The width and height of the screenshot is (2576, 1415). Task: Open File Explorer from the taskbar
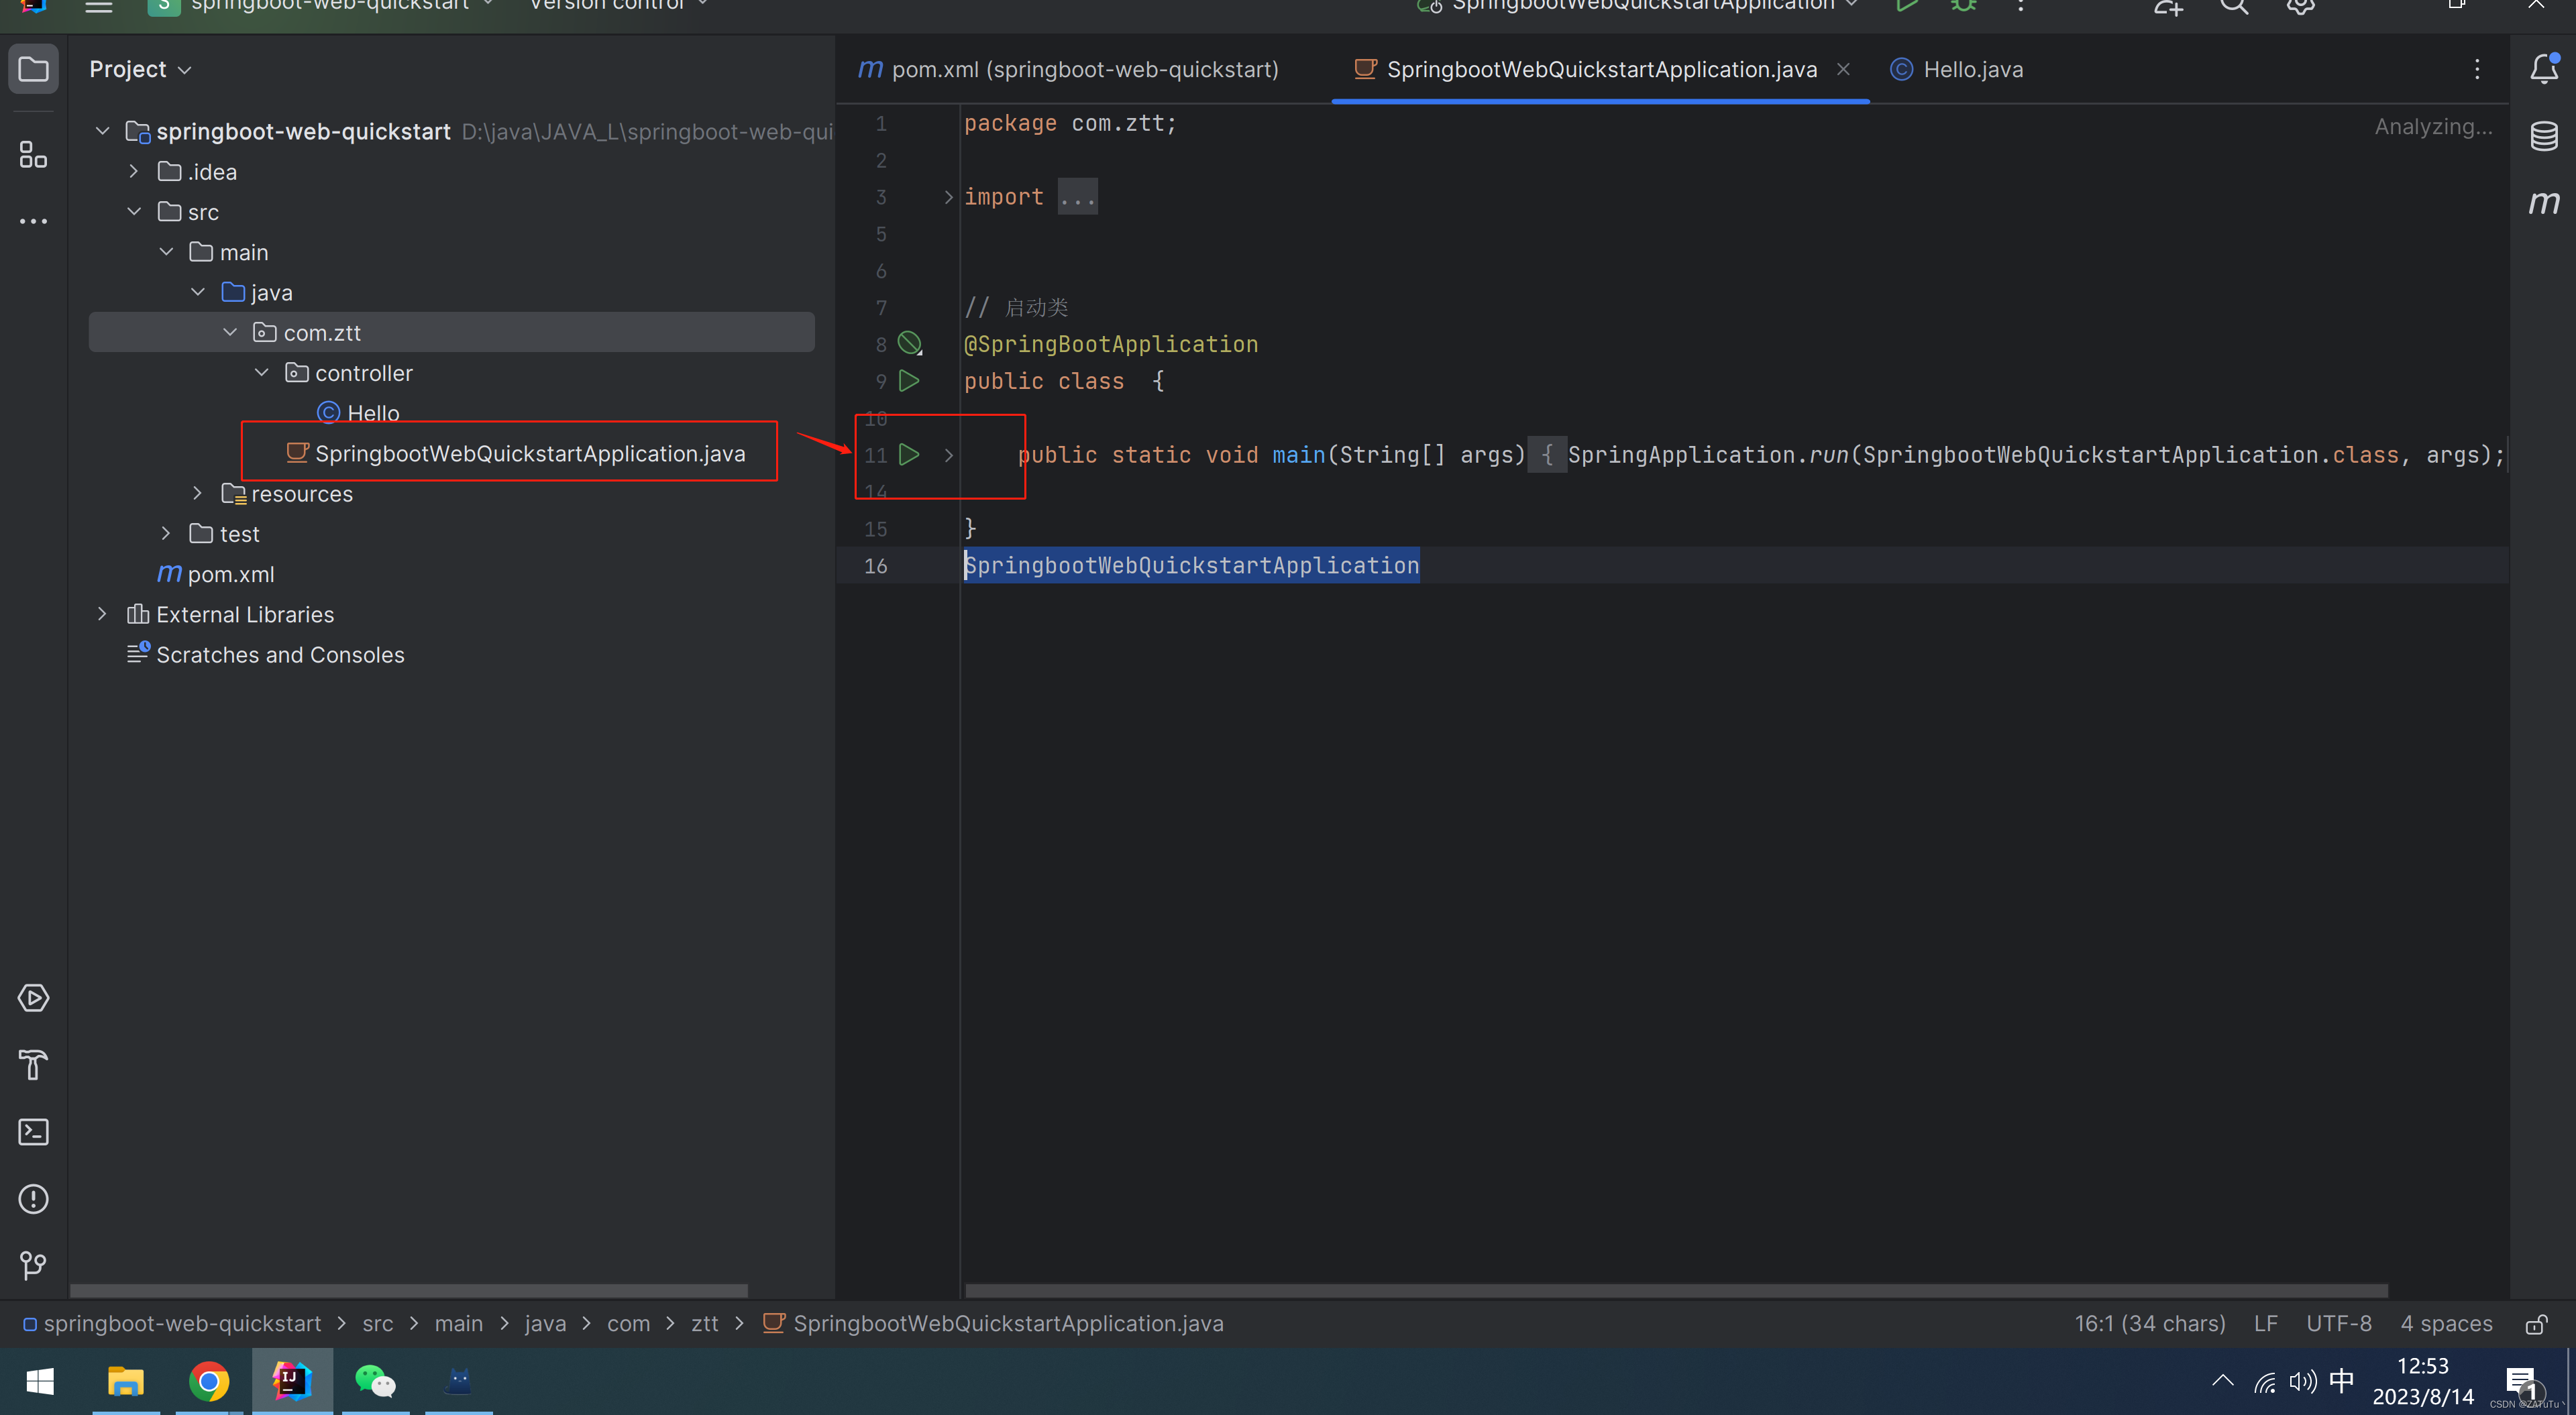point(126,1382)
